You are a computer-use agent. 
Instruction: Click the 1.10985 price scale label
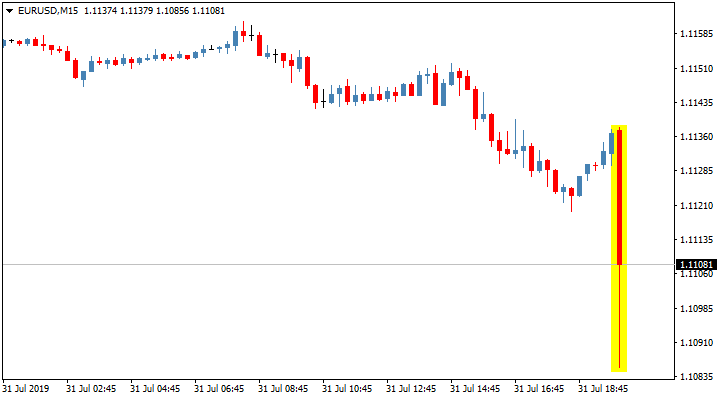pyautogui.click(x=697, y=308)
